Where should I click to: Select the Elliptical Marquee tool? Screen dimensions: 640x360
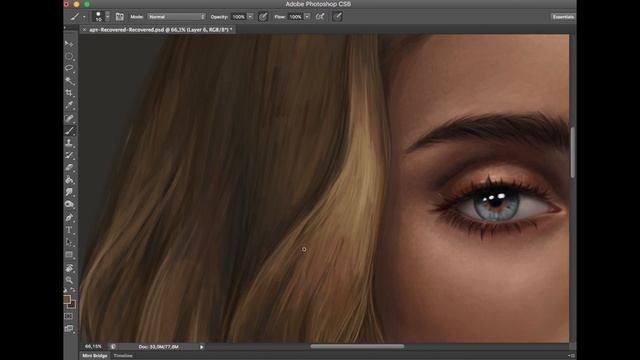pos(69,56)
